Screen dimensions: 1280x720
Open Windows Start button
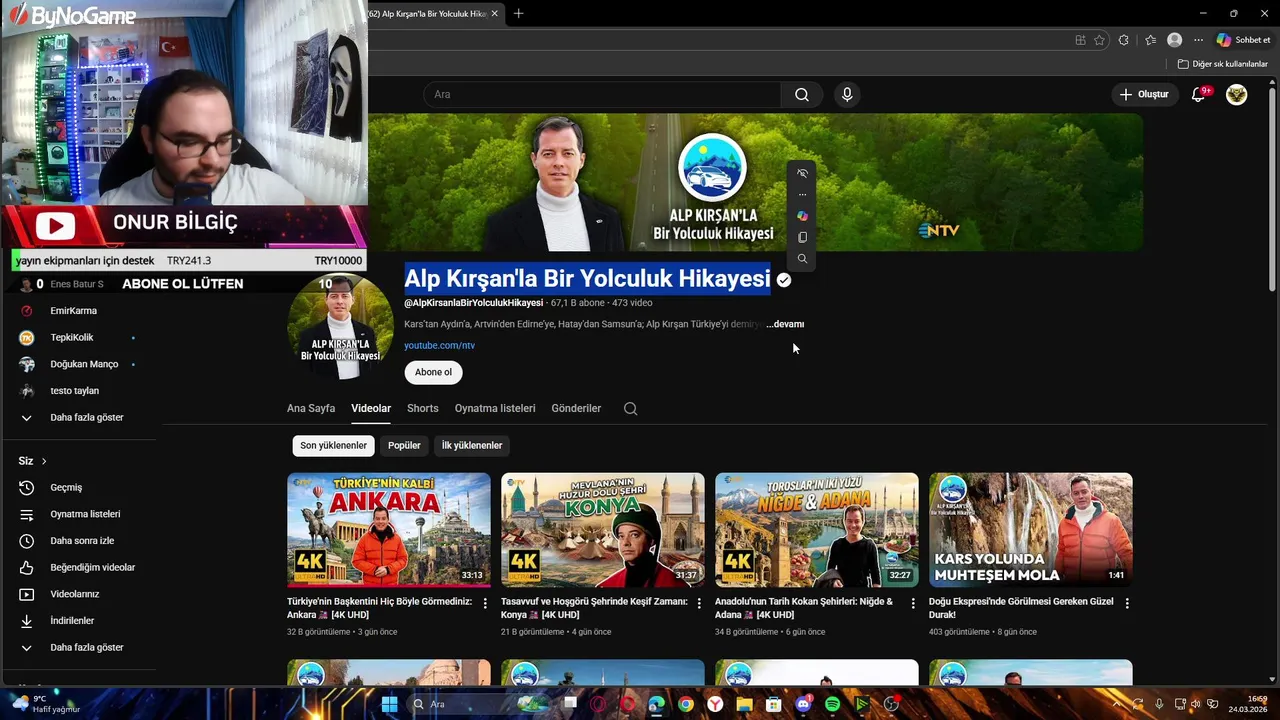(x=389, y=704)
